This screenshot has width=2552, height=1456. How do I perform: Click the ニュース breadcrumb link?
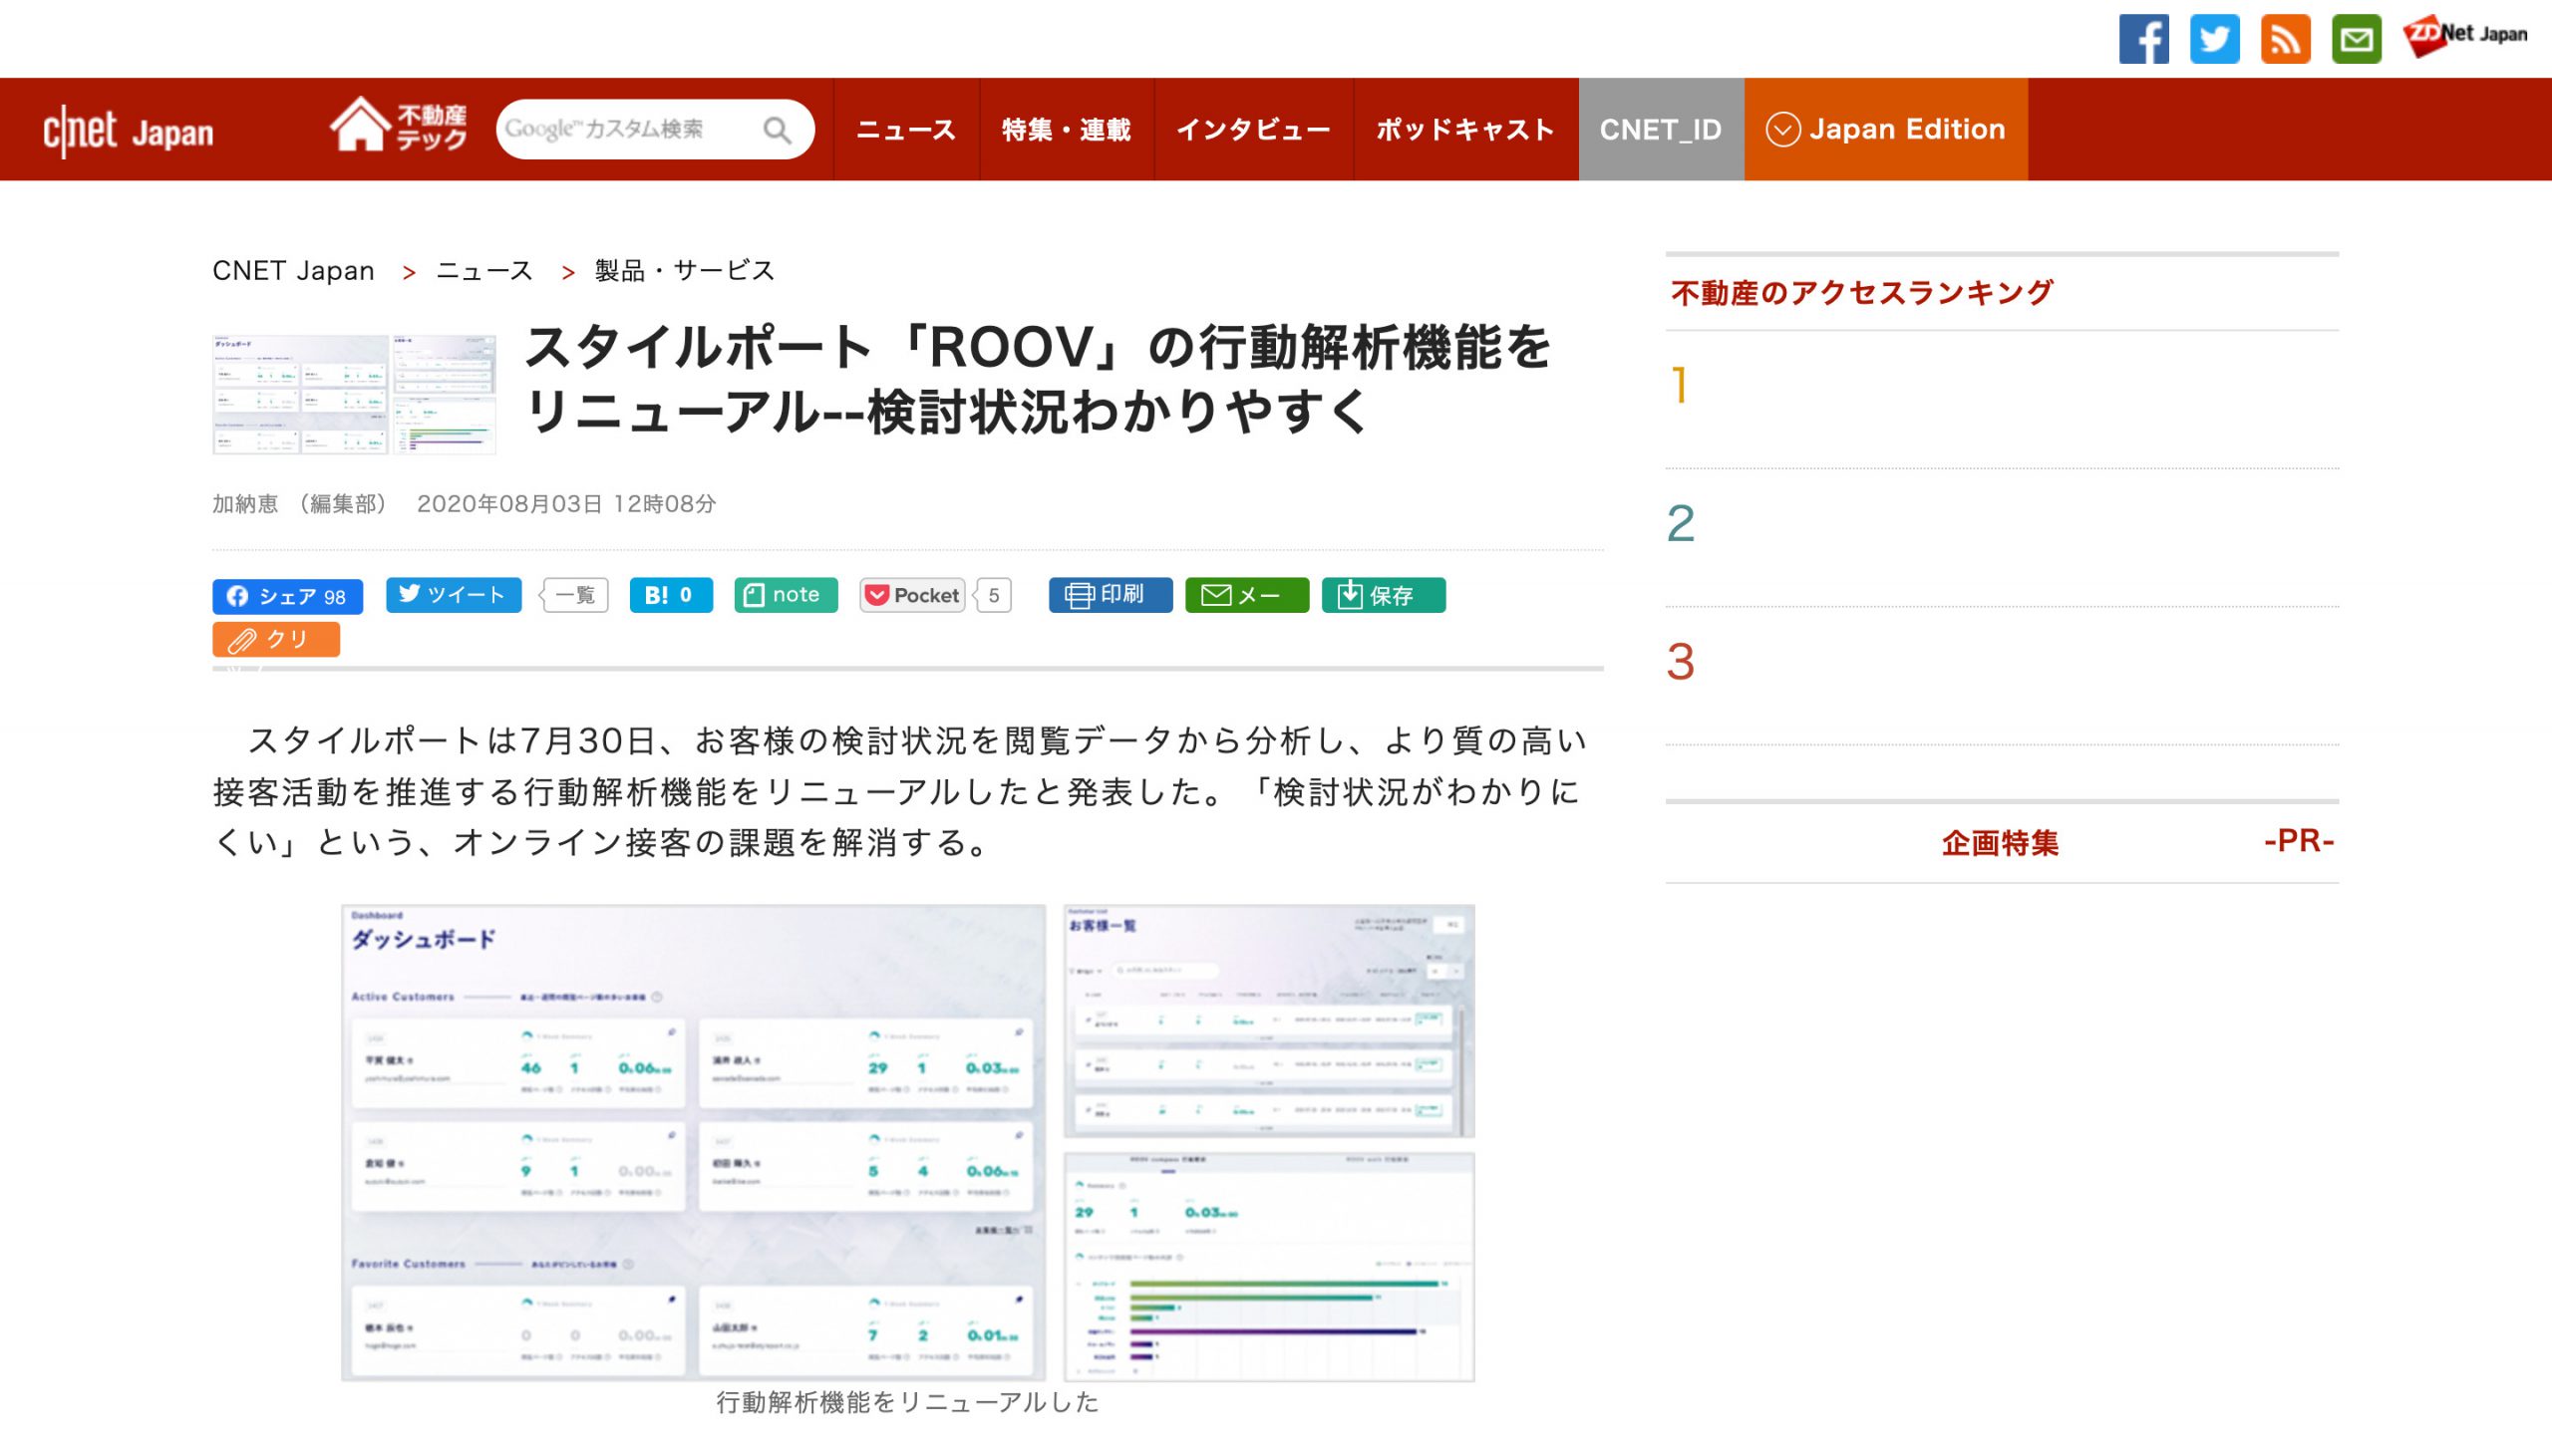(x=484, y=271)
